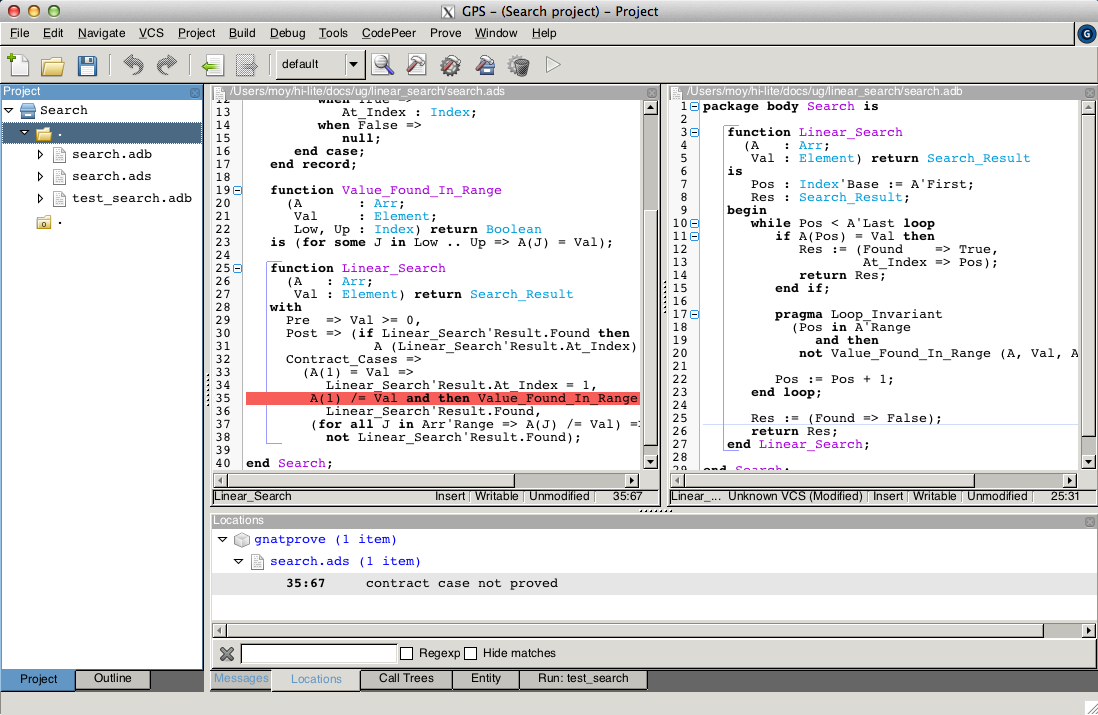Click up arrow of search.adb vertical scrollbar
1098x715 pixels.
point(1088,107)
